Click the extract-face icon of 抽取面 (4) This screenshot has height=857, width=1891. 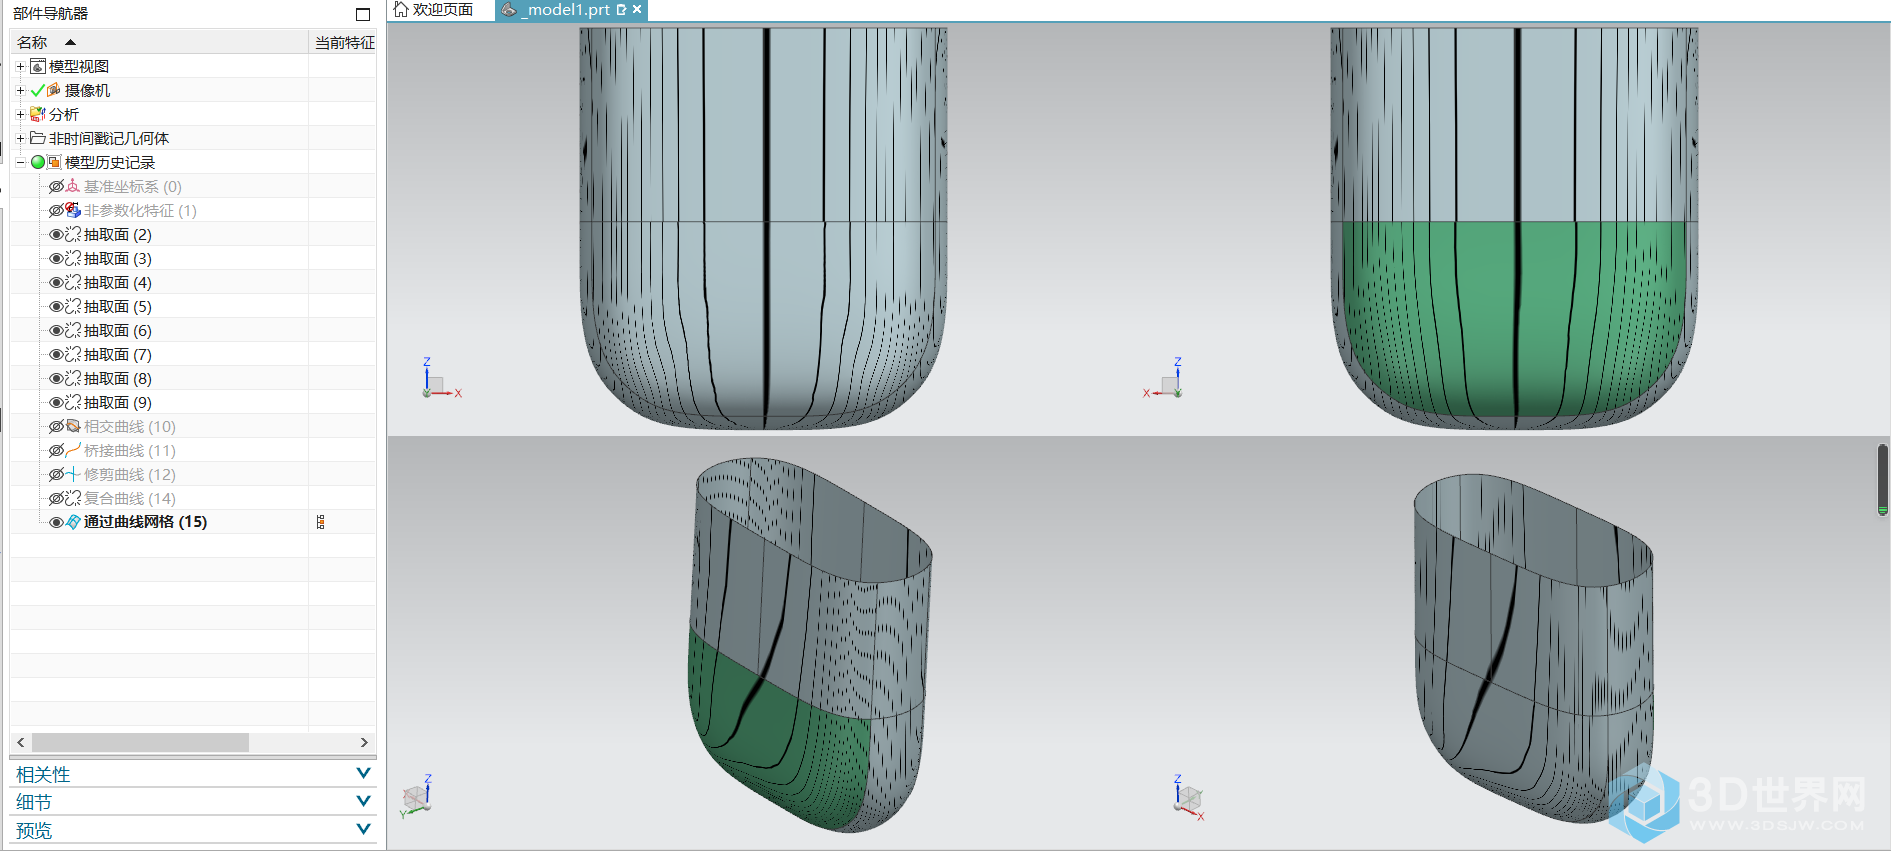point(73,282)
